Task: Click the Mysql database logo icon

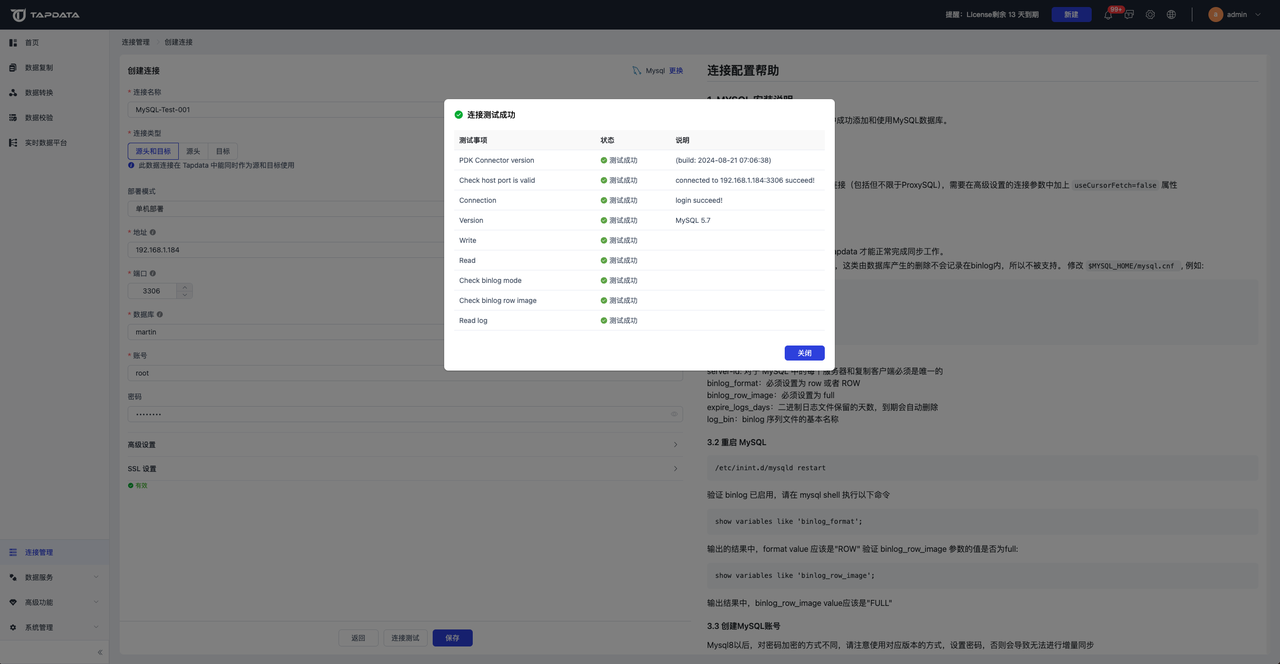Action: (x=637, y=71)
